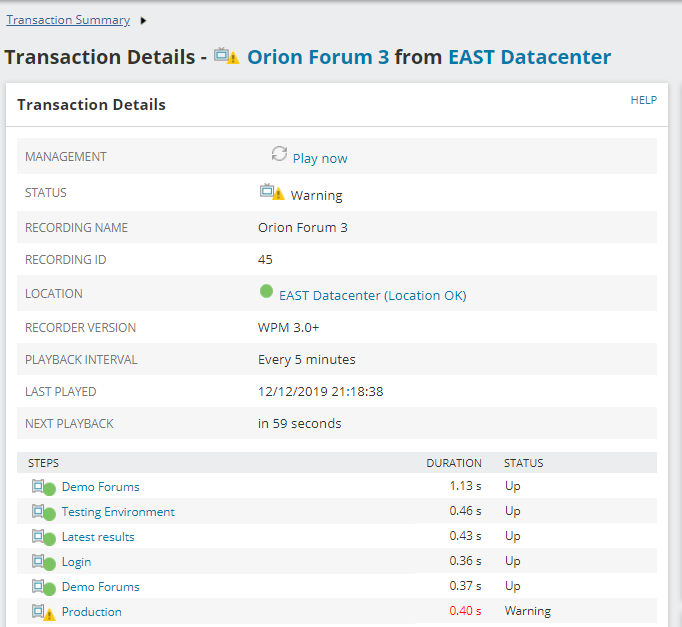Open the Production step link

tap(92, 612)
